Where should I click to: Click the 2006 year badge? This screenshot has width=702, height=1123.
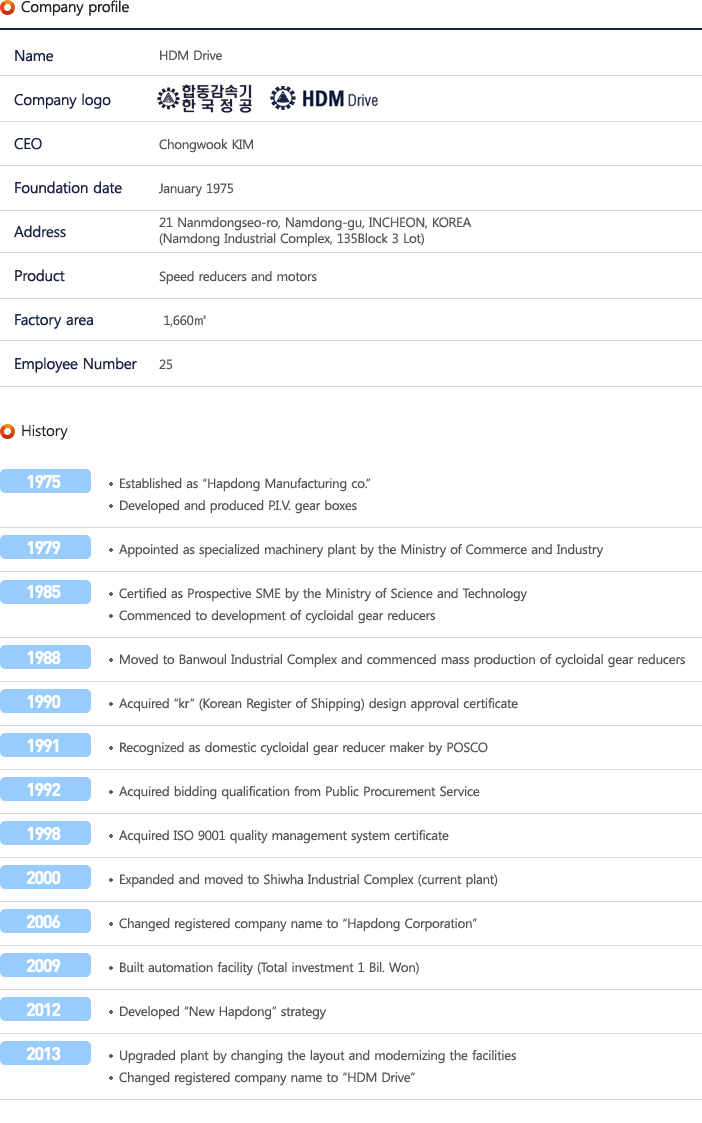point(45,921)
